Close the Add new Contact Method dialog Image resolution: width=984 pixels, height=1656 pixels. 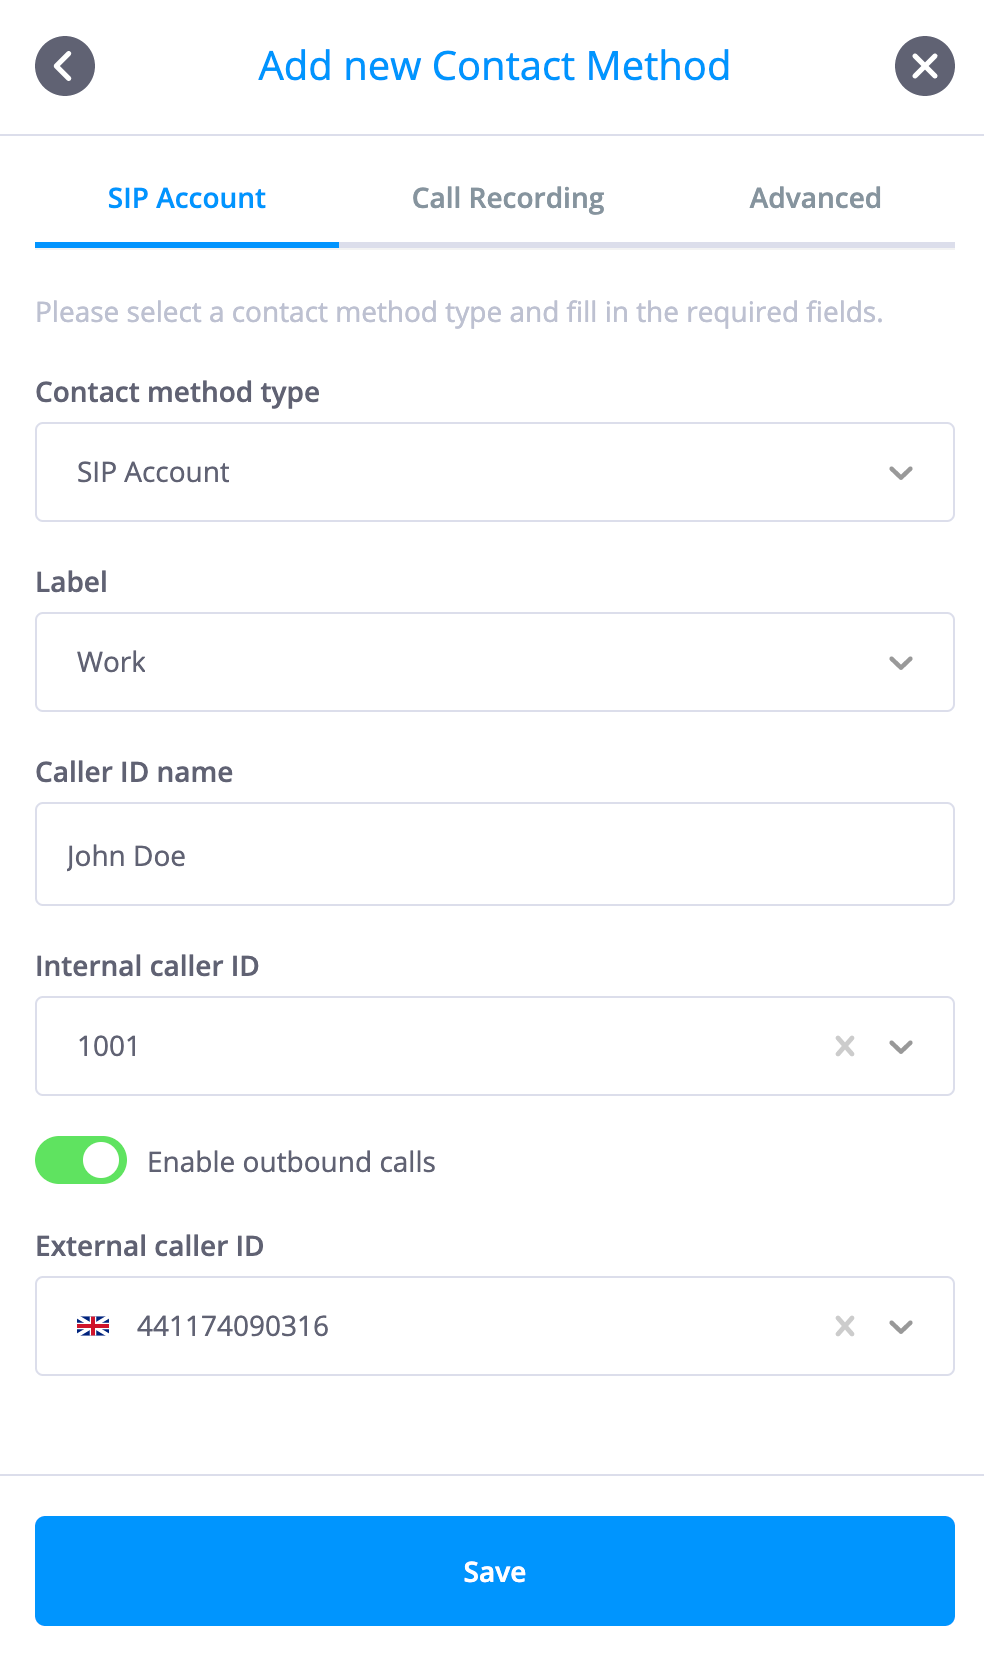pos(924,66)
